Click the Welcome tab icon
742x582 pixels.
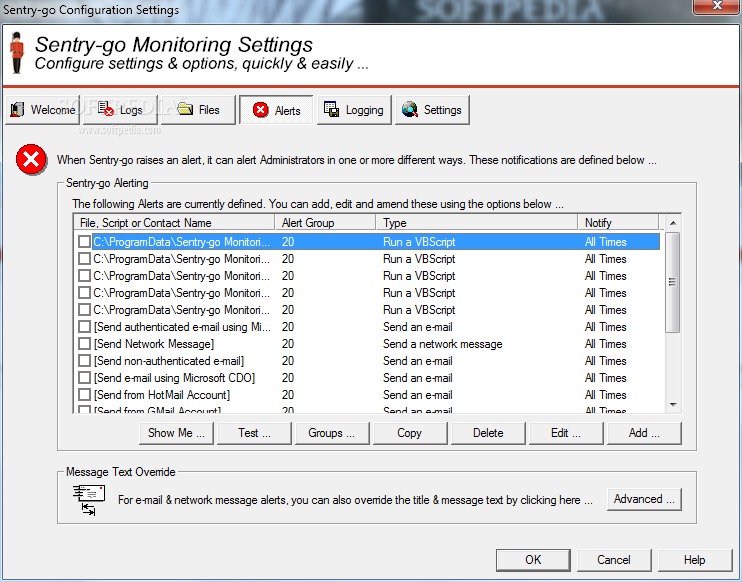pyautogui.click(x=18, y=110)
